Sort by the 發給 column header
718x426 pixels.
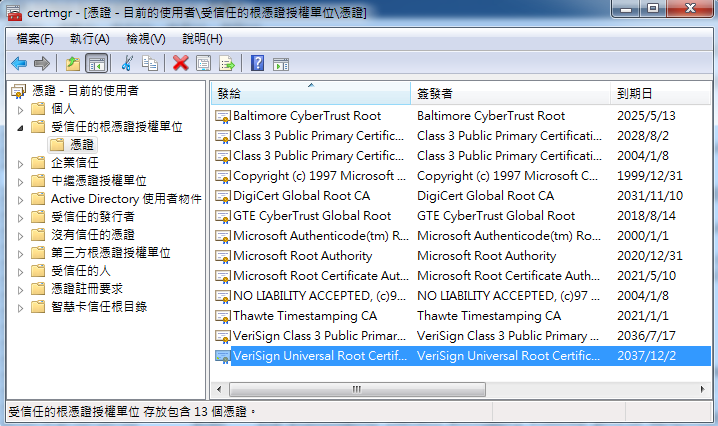pyautogui.click(x=311, y=93)
